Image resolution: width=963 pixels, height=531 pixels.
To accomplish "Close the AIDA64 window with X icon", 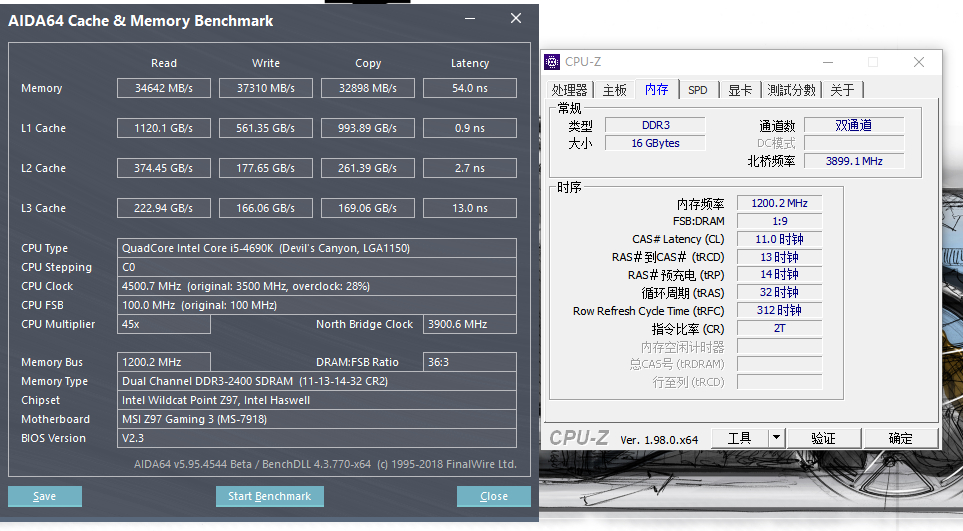I will click(516, 18).
